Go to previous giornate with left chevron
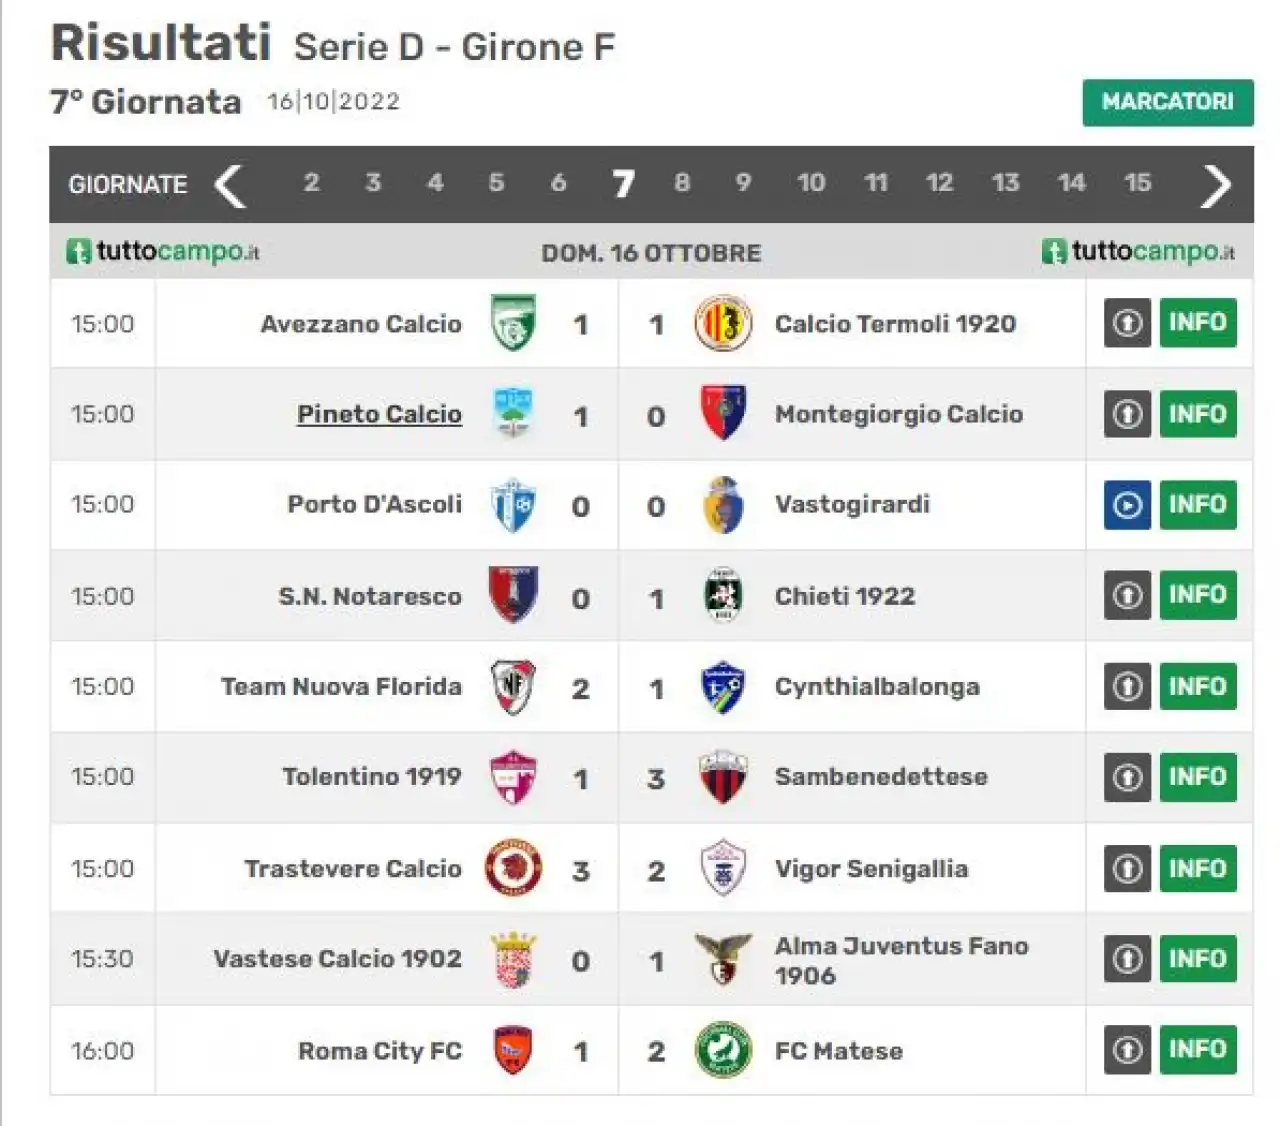Viewport: 1280px width, 1126px height. pyautogui.click(x=230, y=184)
